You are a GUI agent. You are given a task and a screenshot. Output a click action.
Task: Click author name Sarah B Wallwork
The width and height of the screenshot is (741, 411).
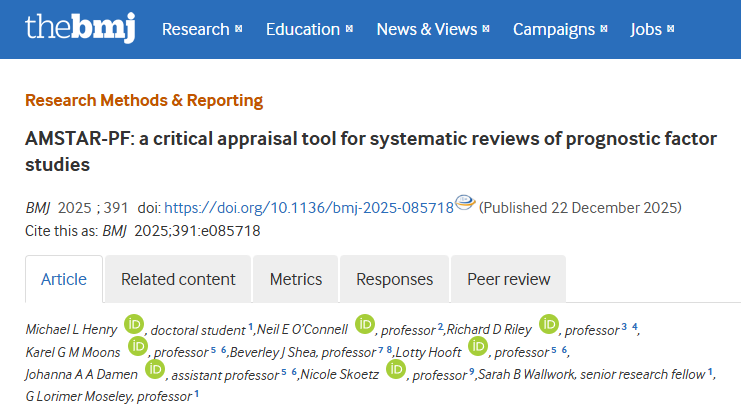[526, 374]
